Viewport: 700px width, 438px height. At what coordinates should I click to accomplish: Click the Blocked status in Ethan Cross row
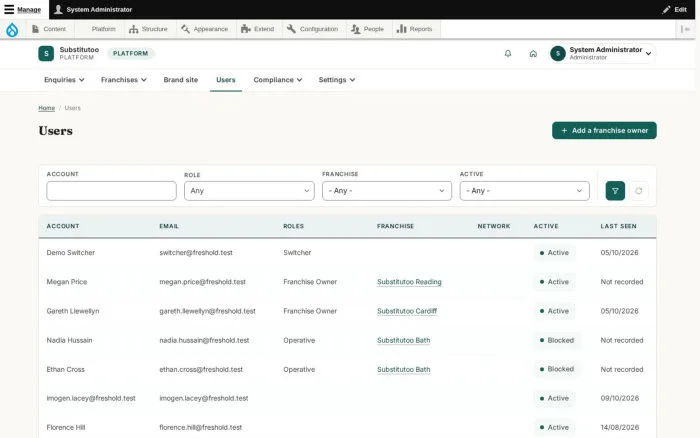[557, 369]
